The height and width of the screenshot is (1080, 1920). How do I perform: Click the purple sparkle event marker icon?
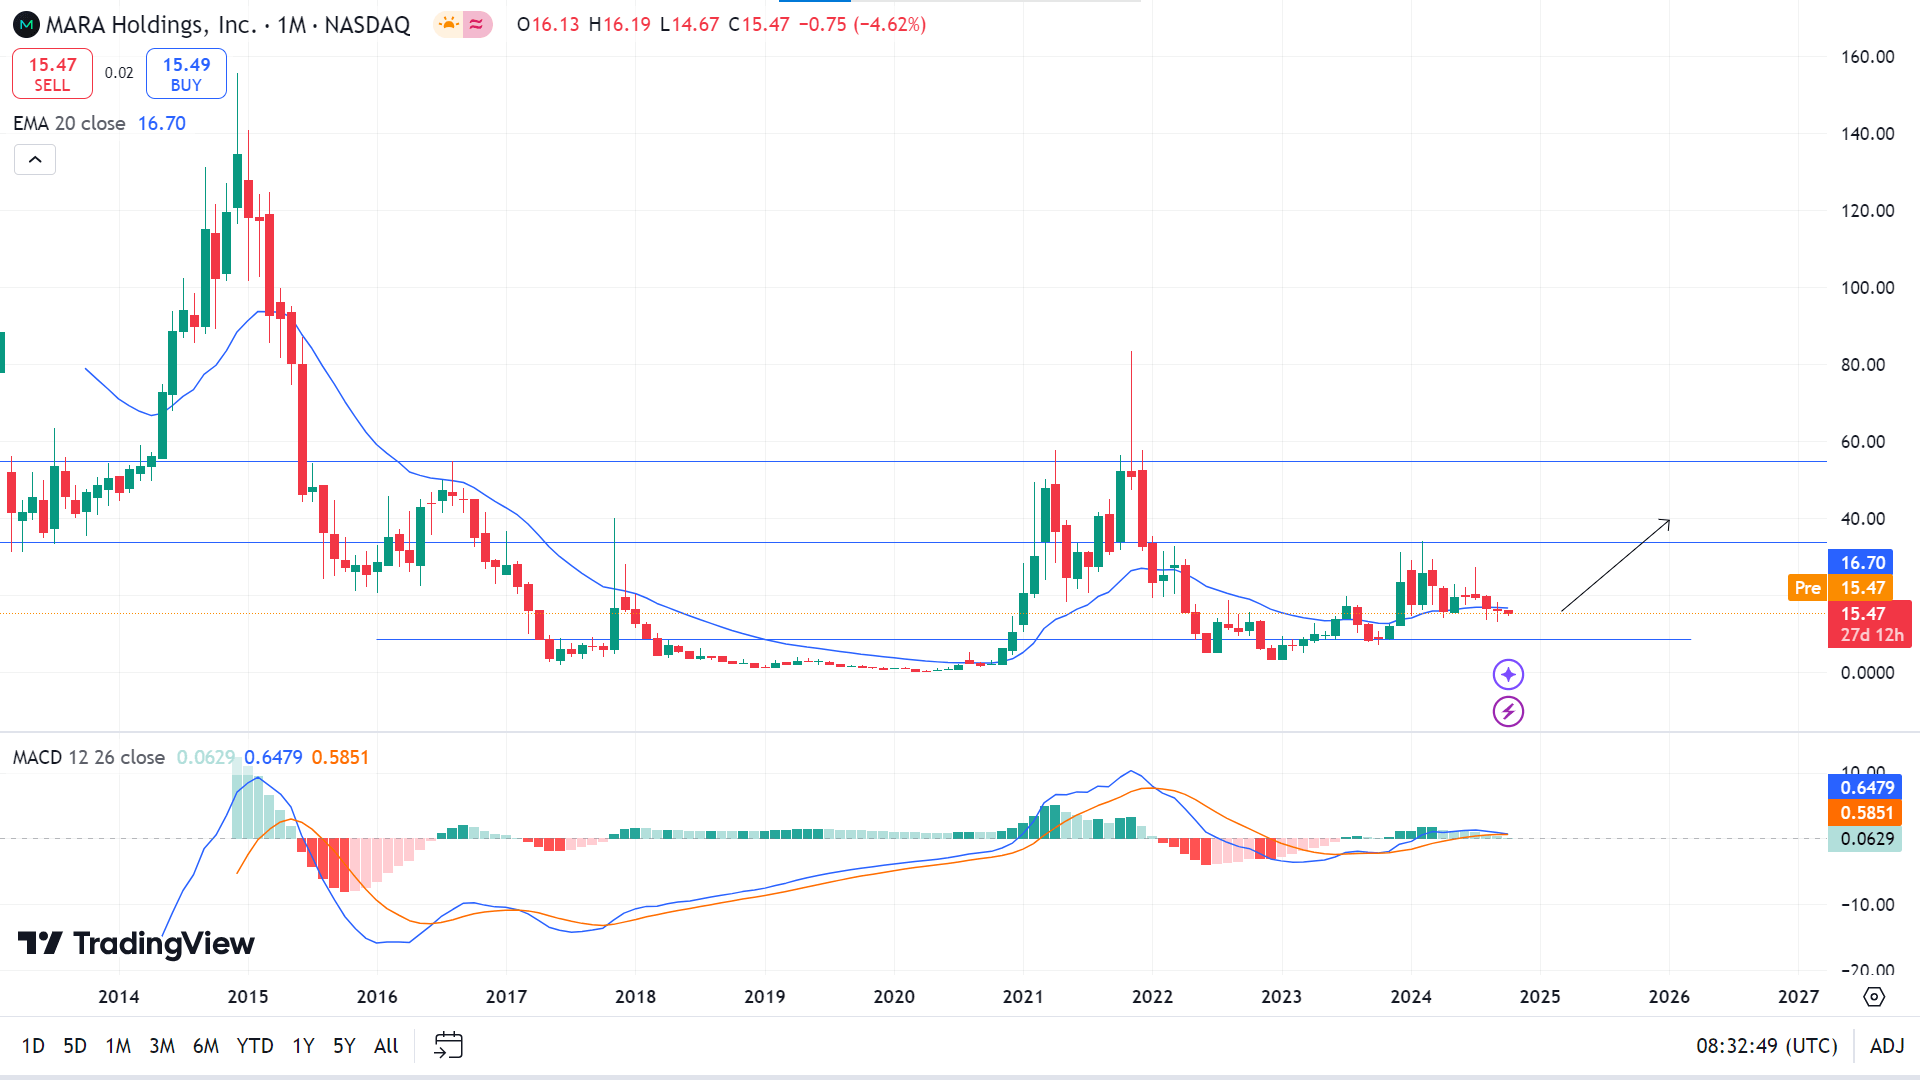coord(1508,675)
